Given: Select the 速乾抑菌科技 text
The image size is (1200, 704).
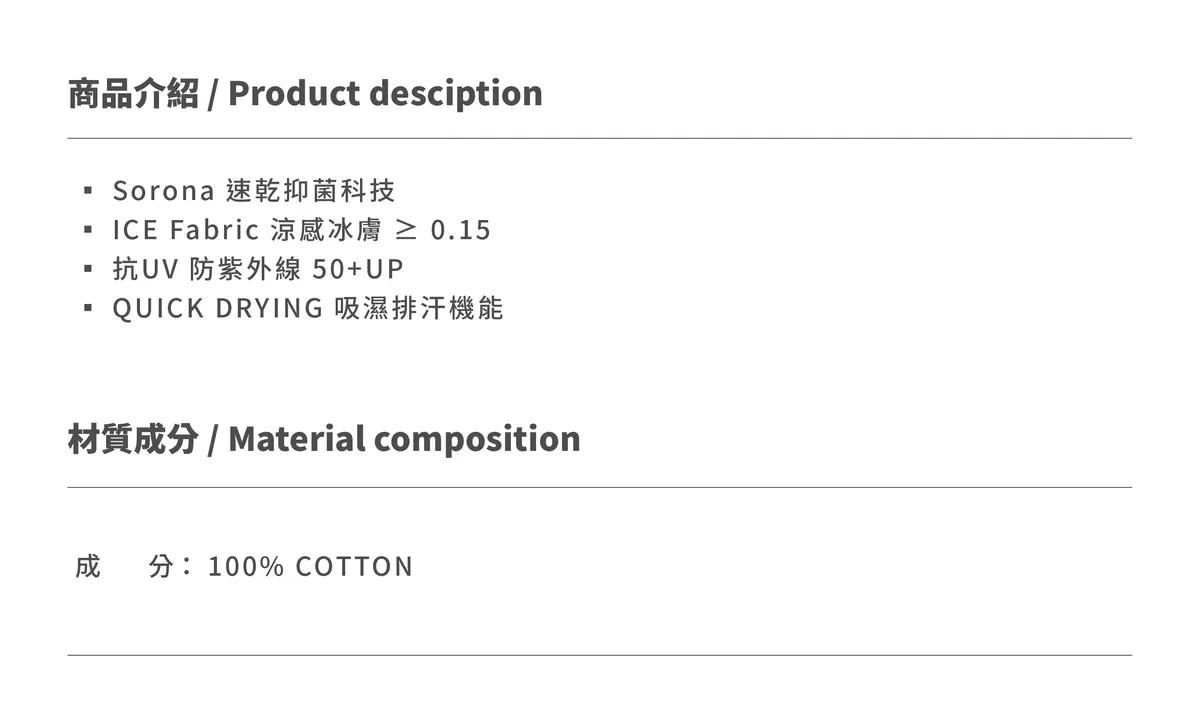Looking at the screenshot, I should 312,190.
